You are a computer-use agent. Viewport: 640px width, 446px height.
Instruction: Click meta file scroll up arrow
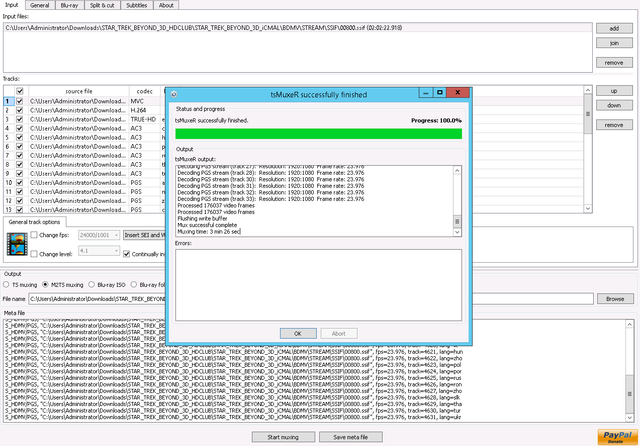click(629, 324)
